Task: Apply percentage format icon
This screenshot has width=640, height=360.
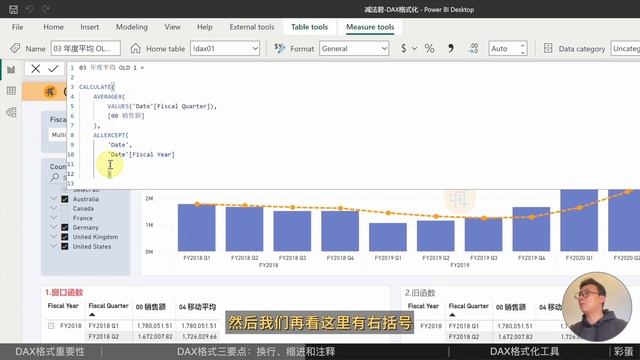Action: [429, 49]
